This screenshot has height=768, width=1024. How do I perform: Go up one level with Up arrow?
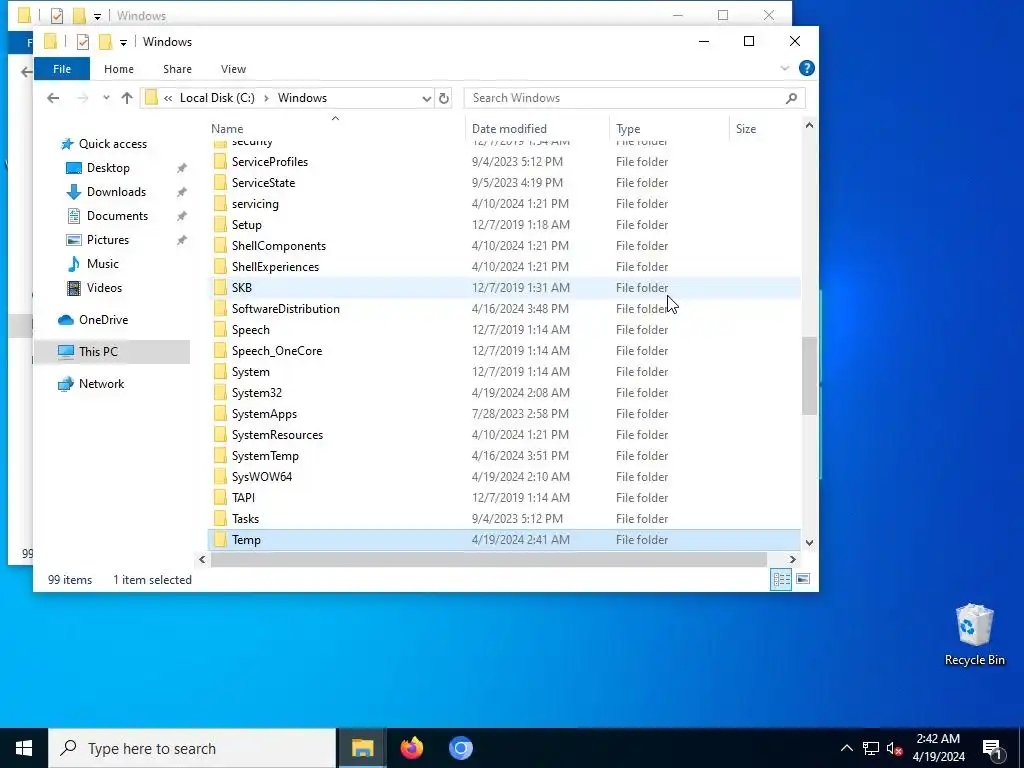pos(127,98)
